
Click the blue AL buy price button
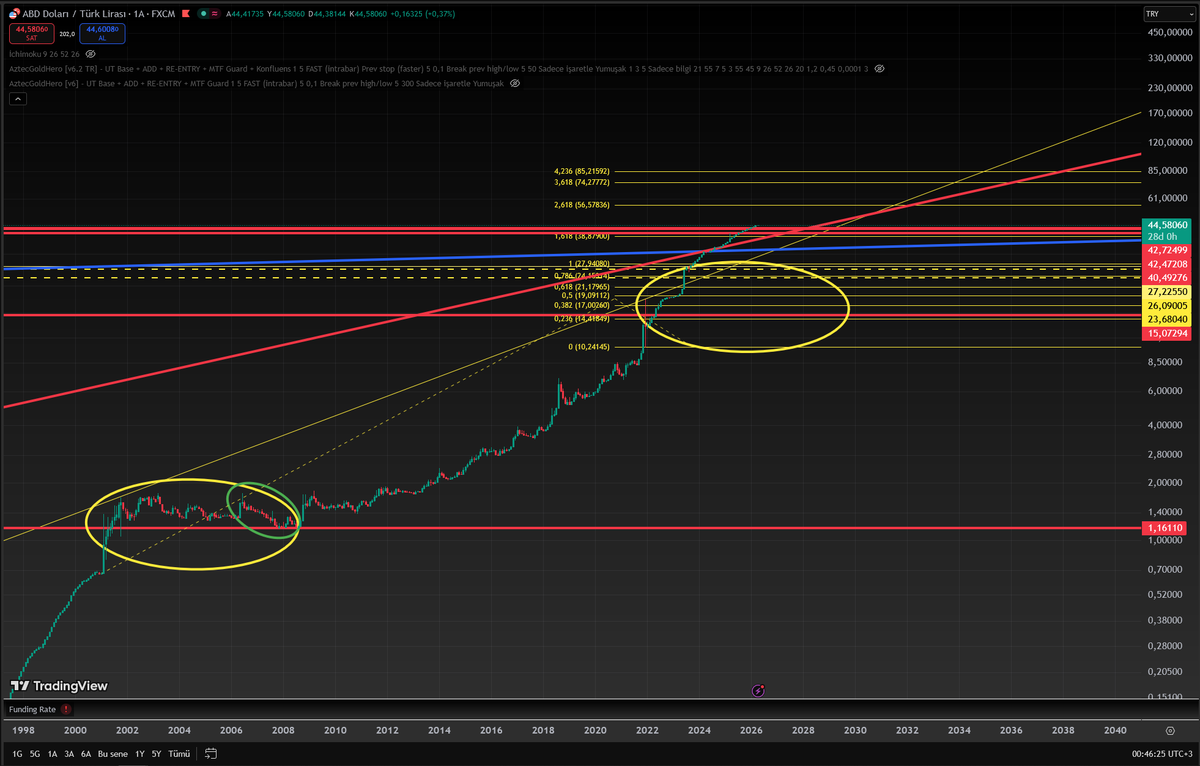[x=100, y=33]
